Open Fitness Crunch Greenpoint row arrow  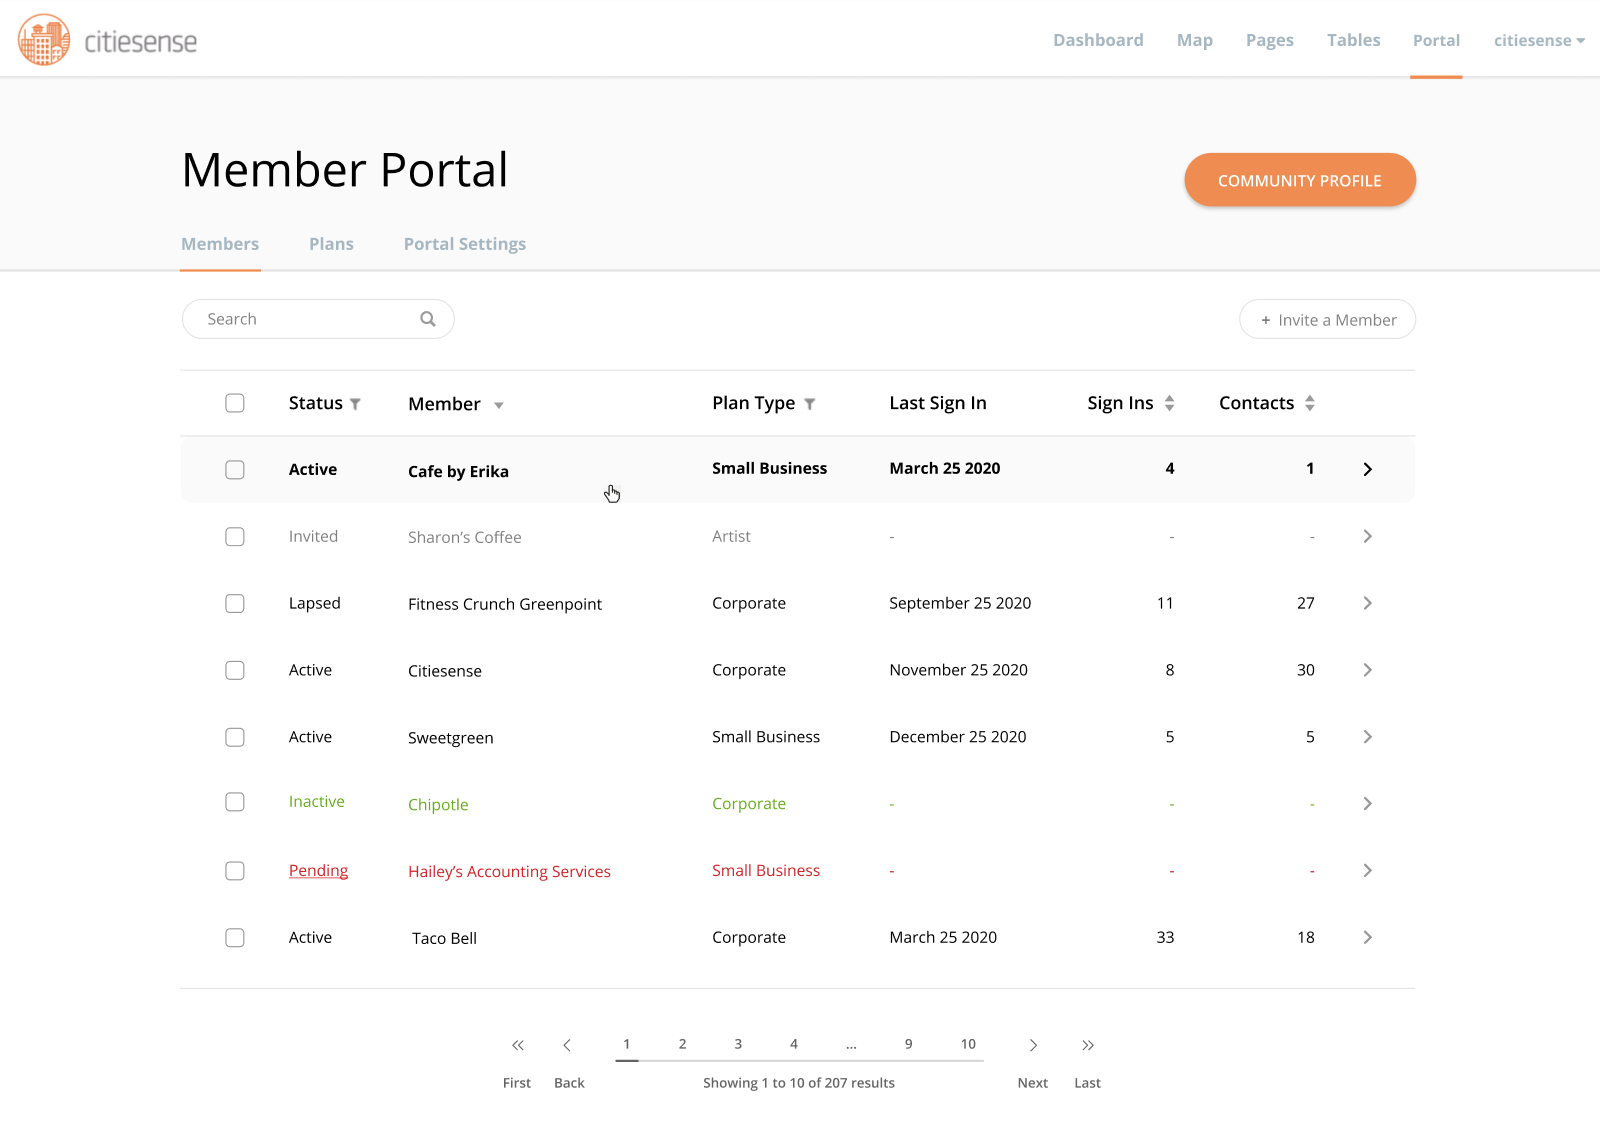pos(1368,603)
